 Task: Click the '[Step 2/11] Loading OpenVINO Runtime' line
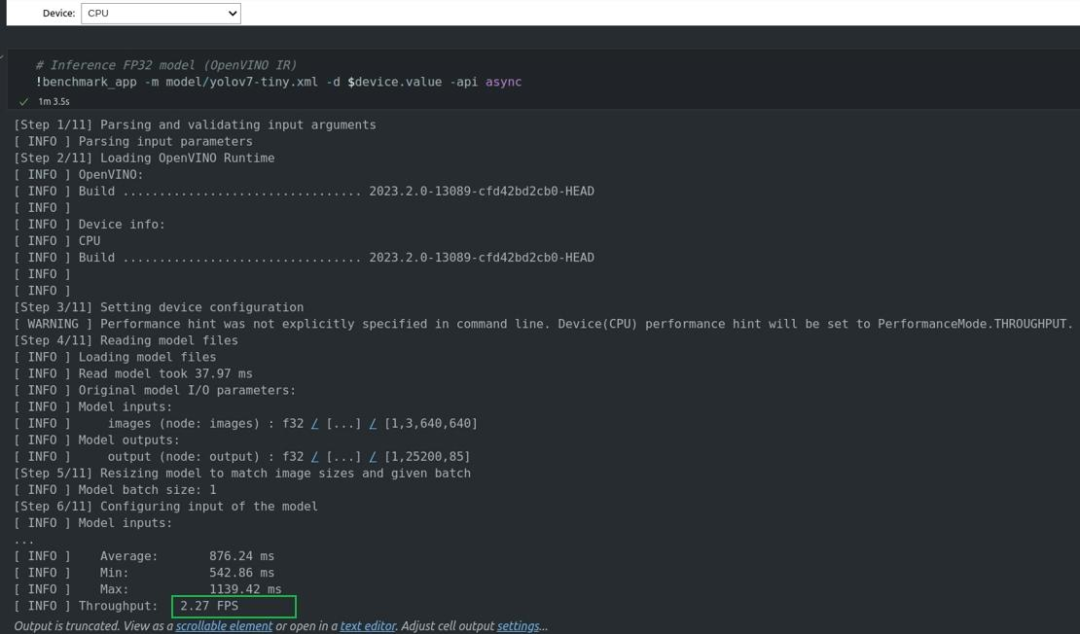144,158
